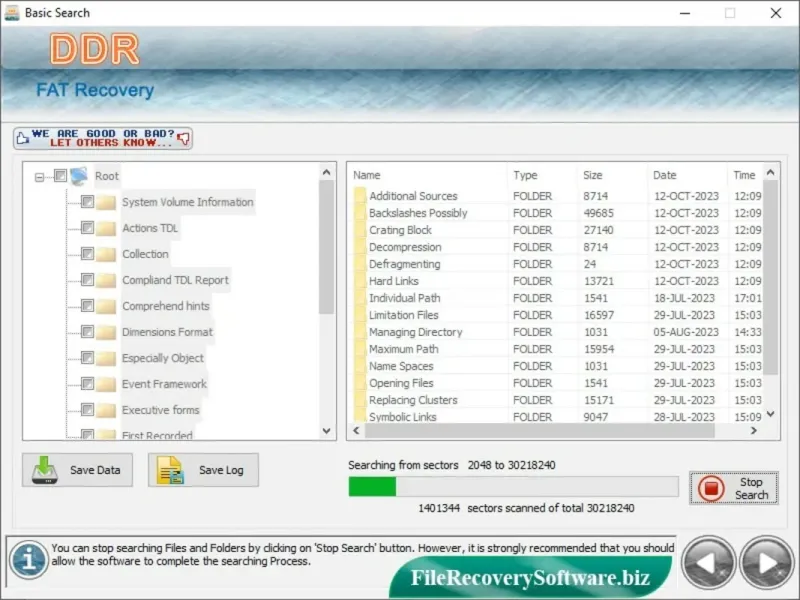Click folder icon of Backslashes Possibly row

[360, 213]
